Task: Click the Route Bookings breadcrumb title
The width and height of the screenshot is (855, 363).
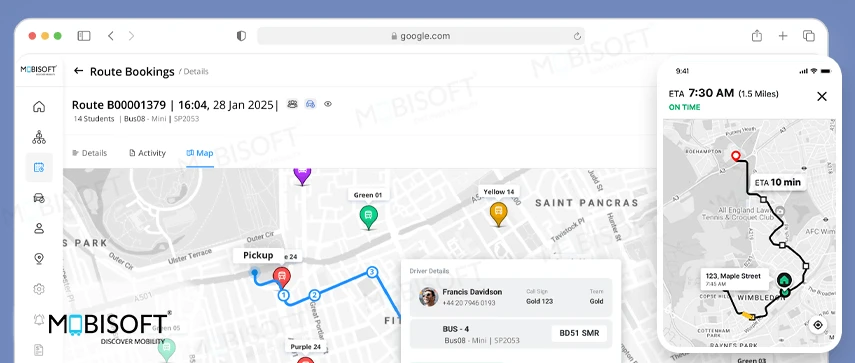Action: point(132,71)
